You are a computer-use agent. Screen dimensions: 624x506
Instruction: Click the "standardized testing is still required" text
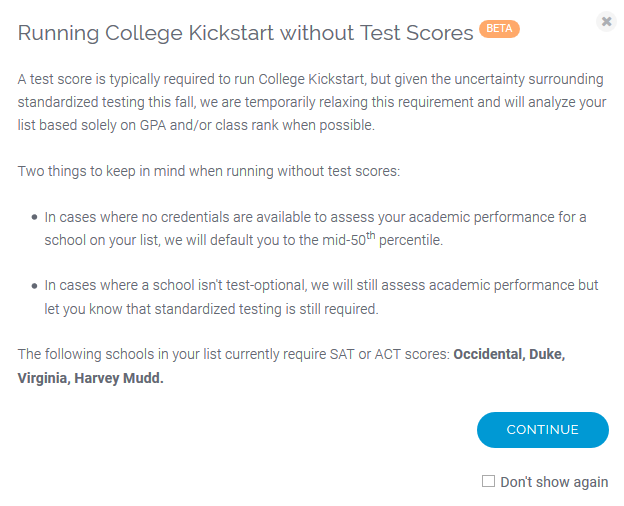(x=266, y=309)
